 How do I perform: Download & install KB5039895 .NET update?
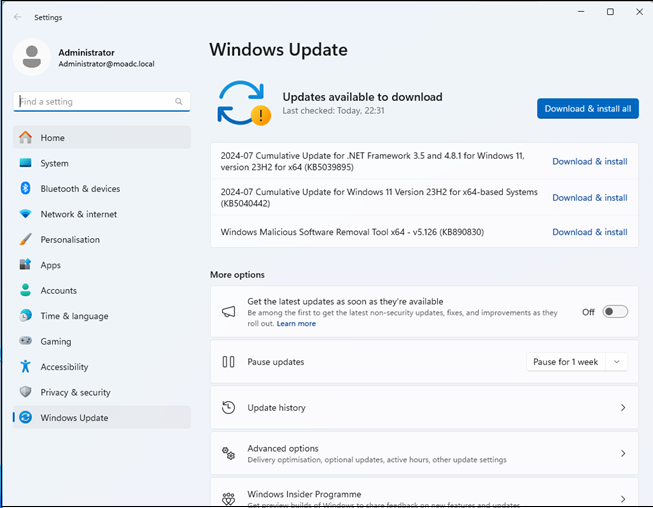[x=590, y=161]
